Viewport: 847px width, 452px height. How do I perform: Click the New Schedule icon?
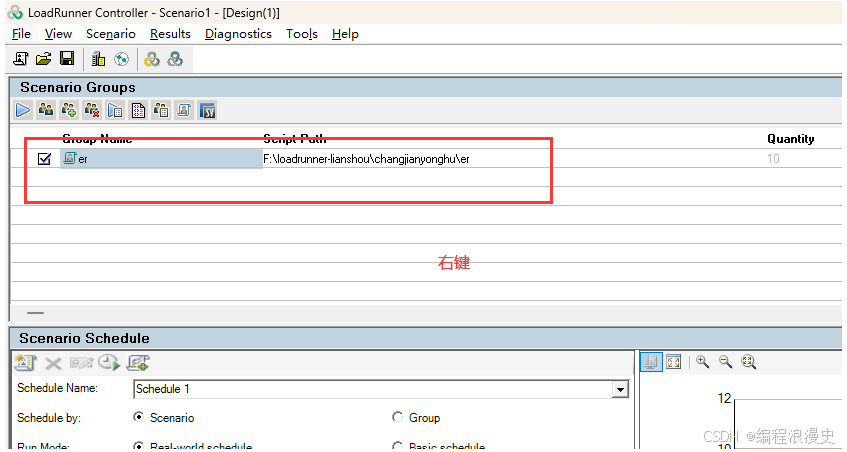click(24, 363)
